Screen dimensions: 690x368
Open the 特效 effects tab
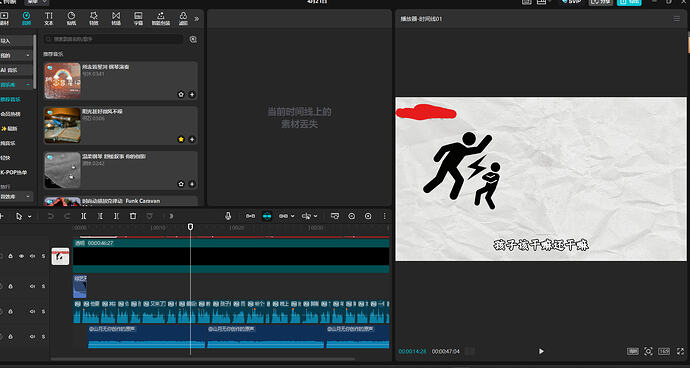(x=94, y=18)
